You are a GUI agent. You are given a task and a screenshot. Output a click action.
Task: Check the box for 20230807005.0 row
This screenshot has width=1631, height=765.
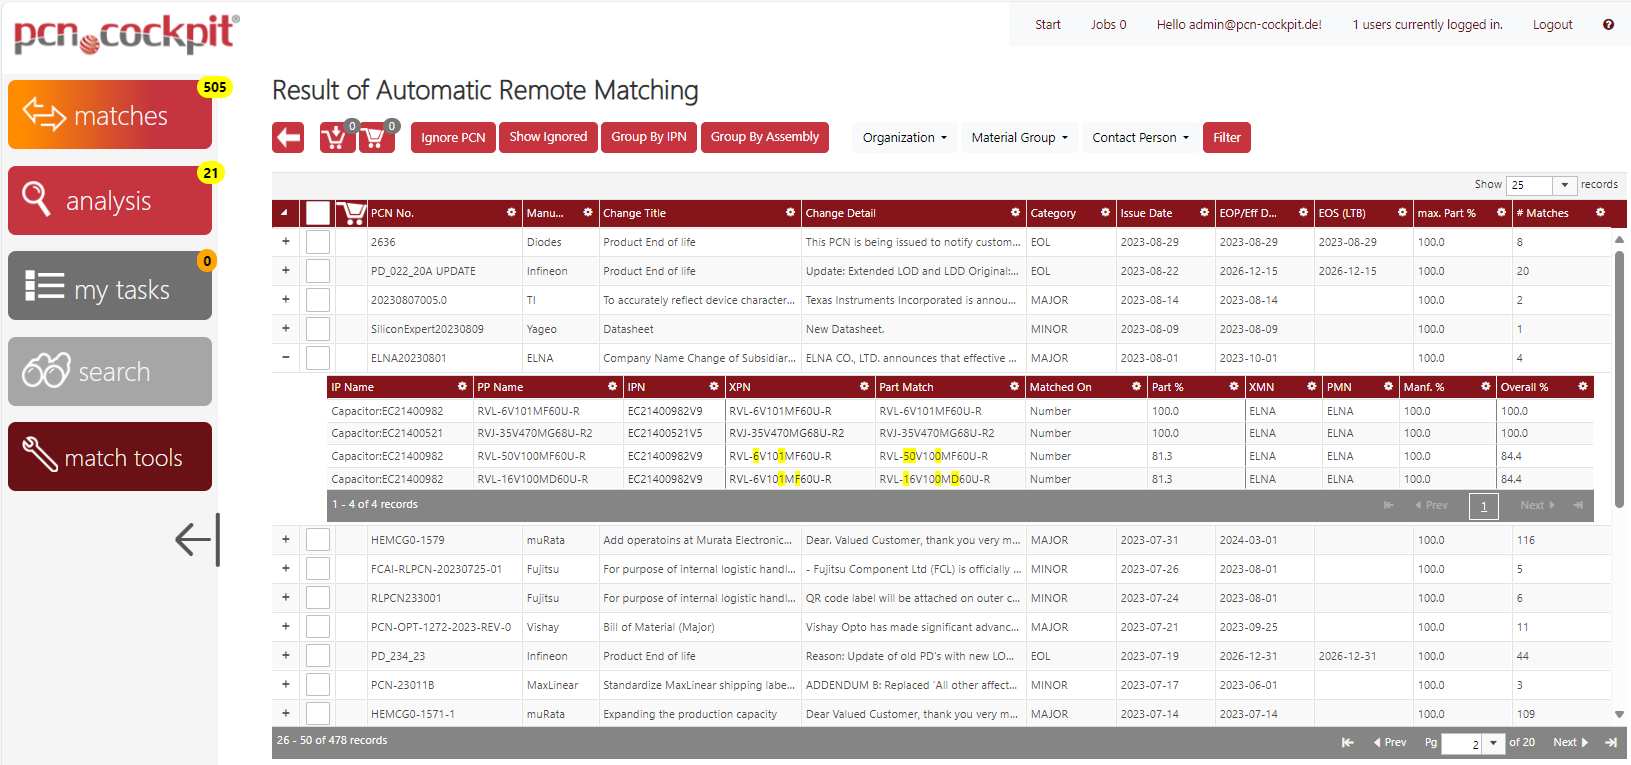(x=318, y=300)
